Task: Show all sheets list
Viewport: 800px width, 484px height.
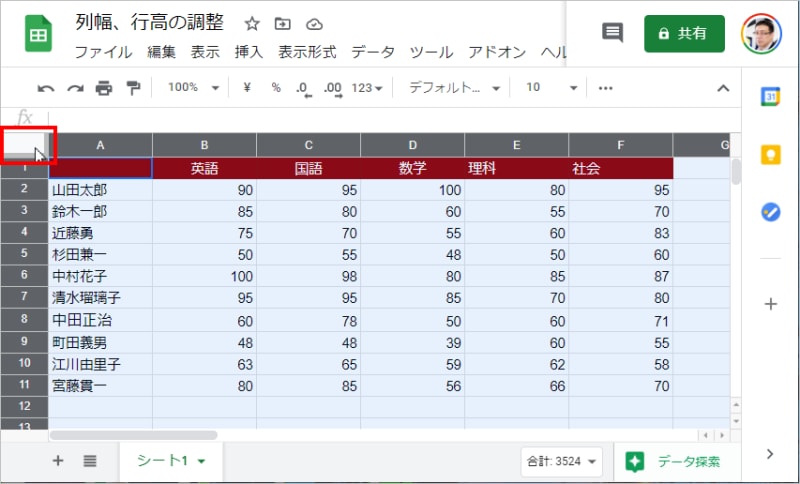Action: point(90,461)
